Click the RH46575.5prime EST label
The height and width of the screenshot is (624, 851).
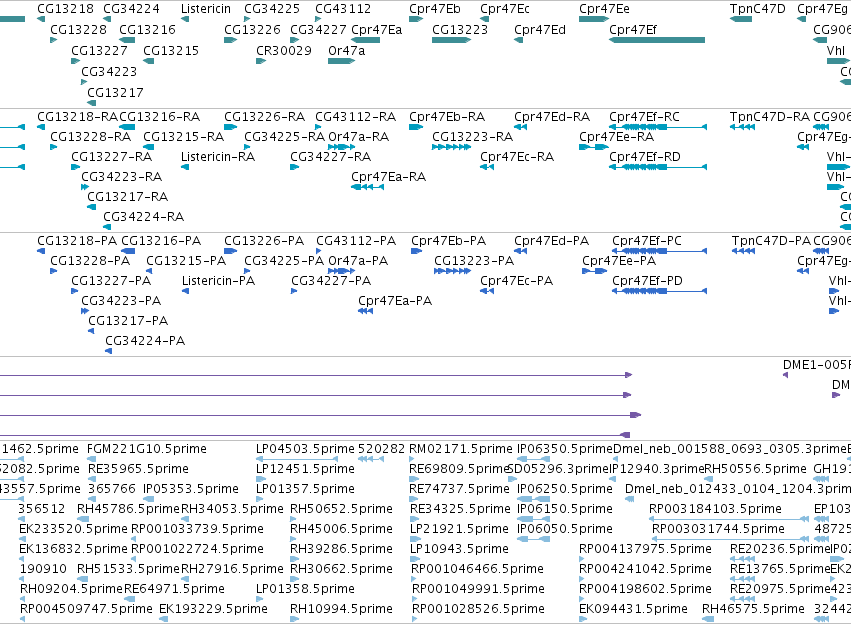click(753, 609)
